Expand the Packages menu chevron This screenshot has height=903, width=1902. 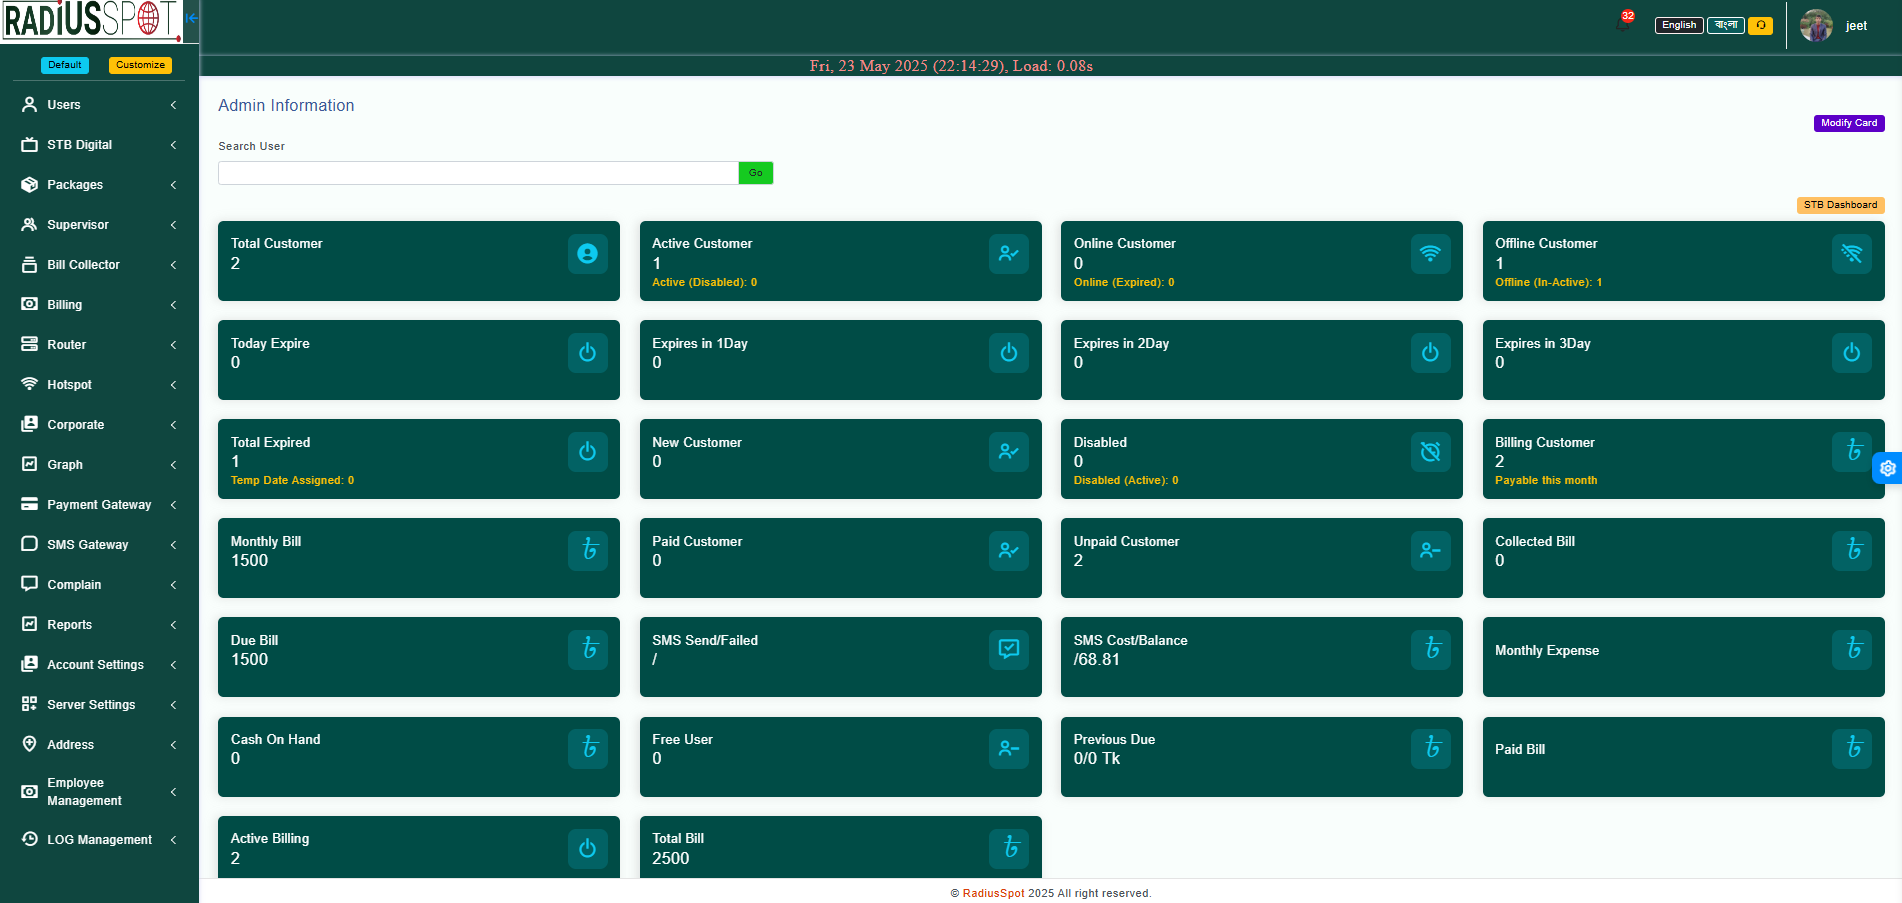coord(173,185)
